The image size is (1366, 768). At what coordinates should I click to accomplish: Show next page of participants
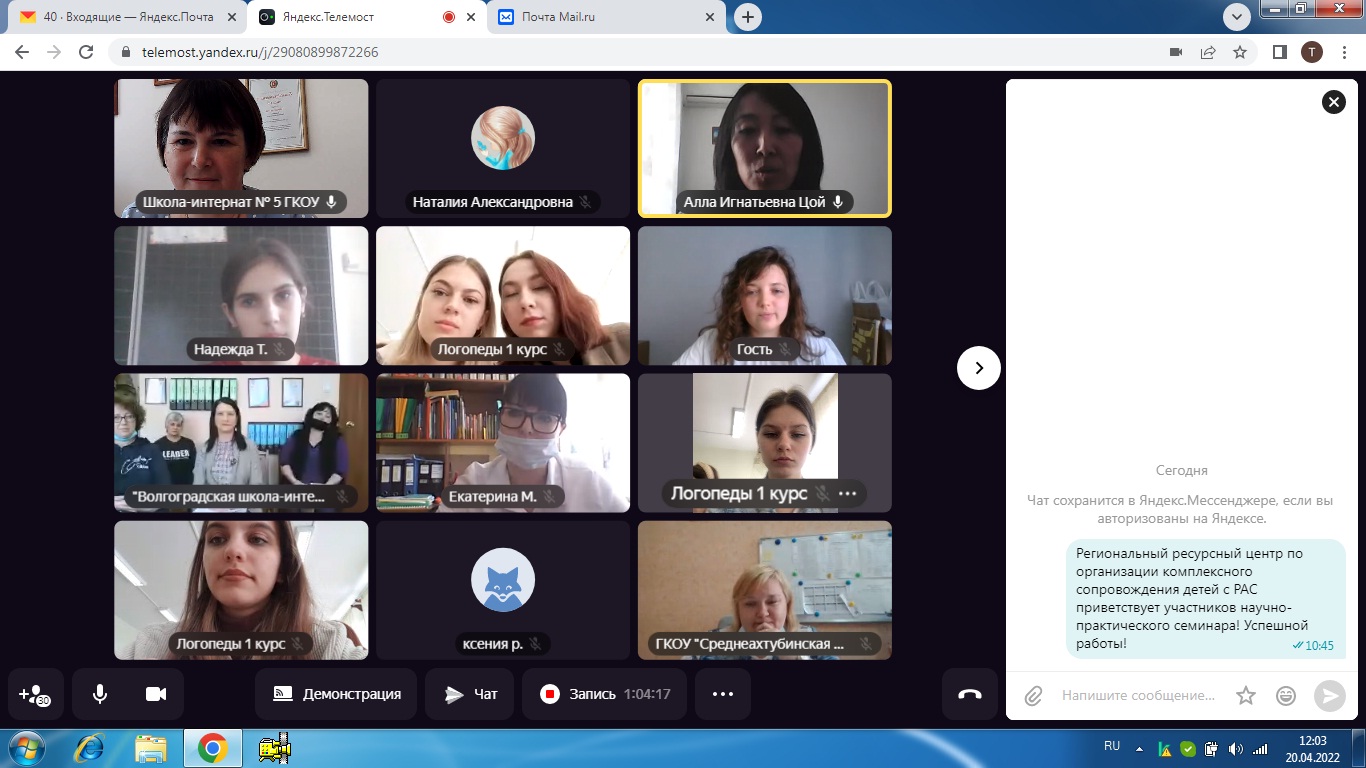pyautogui.click(x=978, y=368)
